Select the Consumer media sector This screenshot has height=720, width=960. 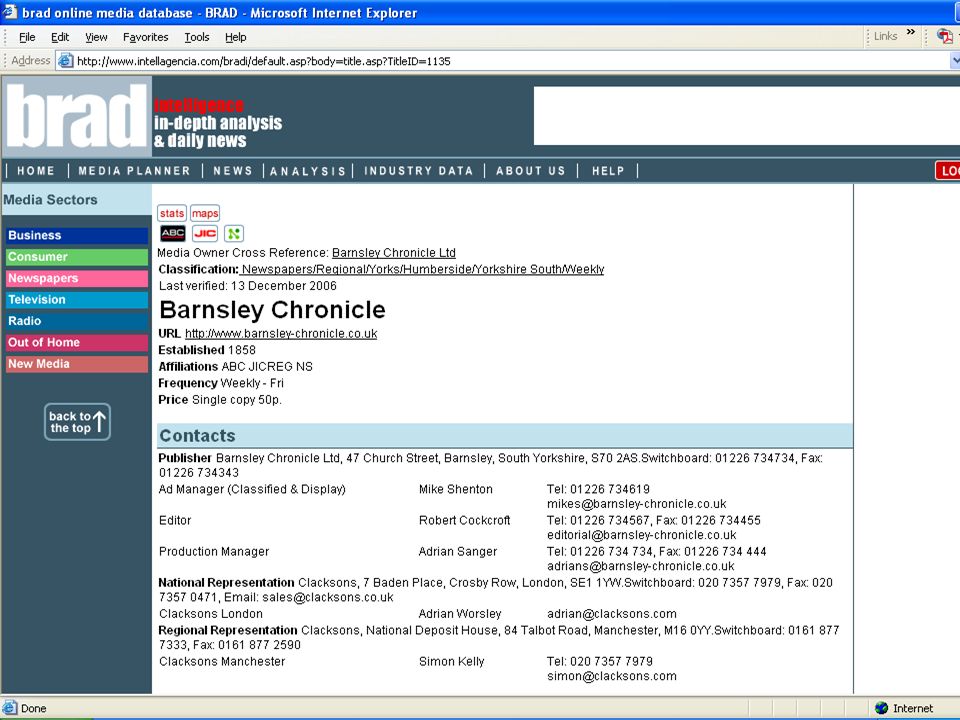(77, 257)
